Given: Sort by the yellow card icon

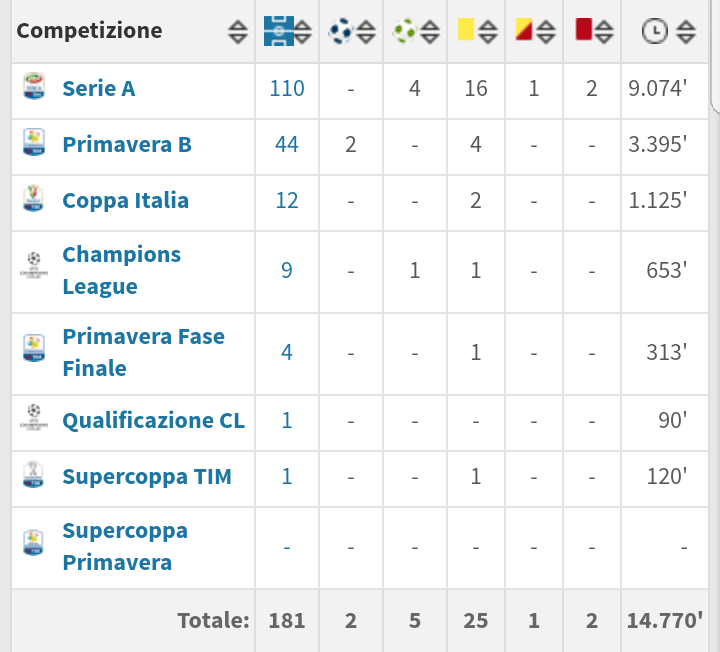Looking at the screenshot, I should pos(466,29).
